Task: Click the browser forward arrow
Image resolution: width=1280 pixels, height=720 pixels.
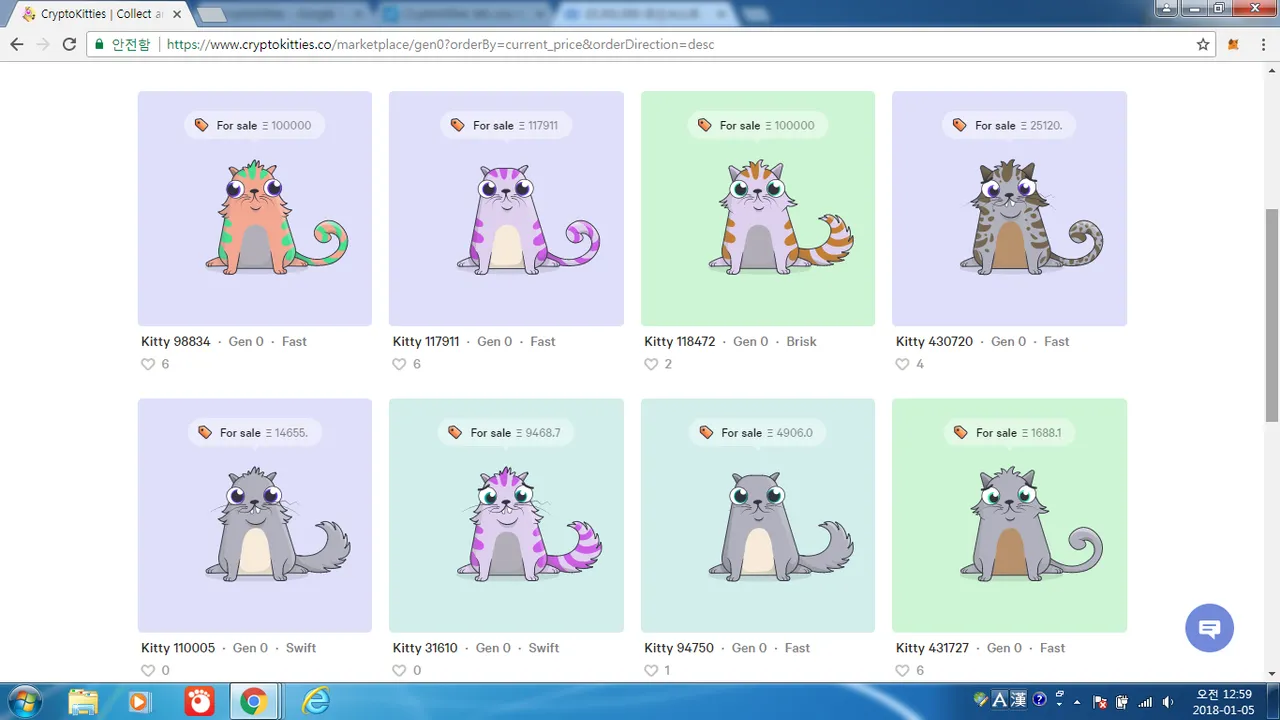Action: pyautogui.click(x=42, y=44)
